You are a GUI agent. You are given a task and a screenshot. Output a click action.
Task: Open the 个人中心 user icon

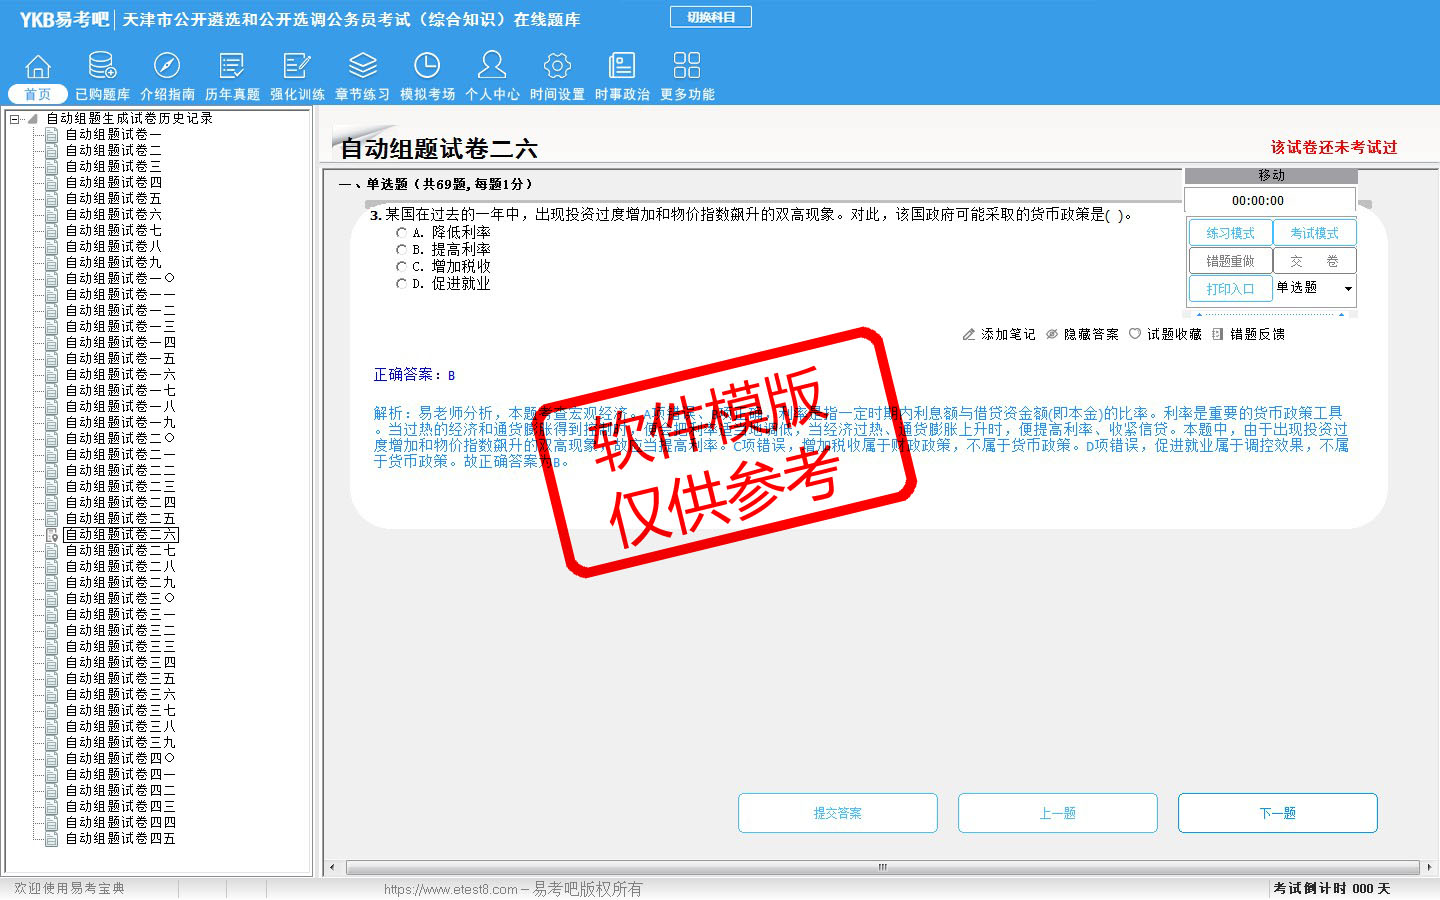[x=492, y=67]
